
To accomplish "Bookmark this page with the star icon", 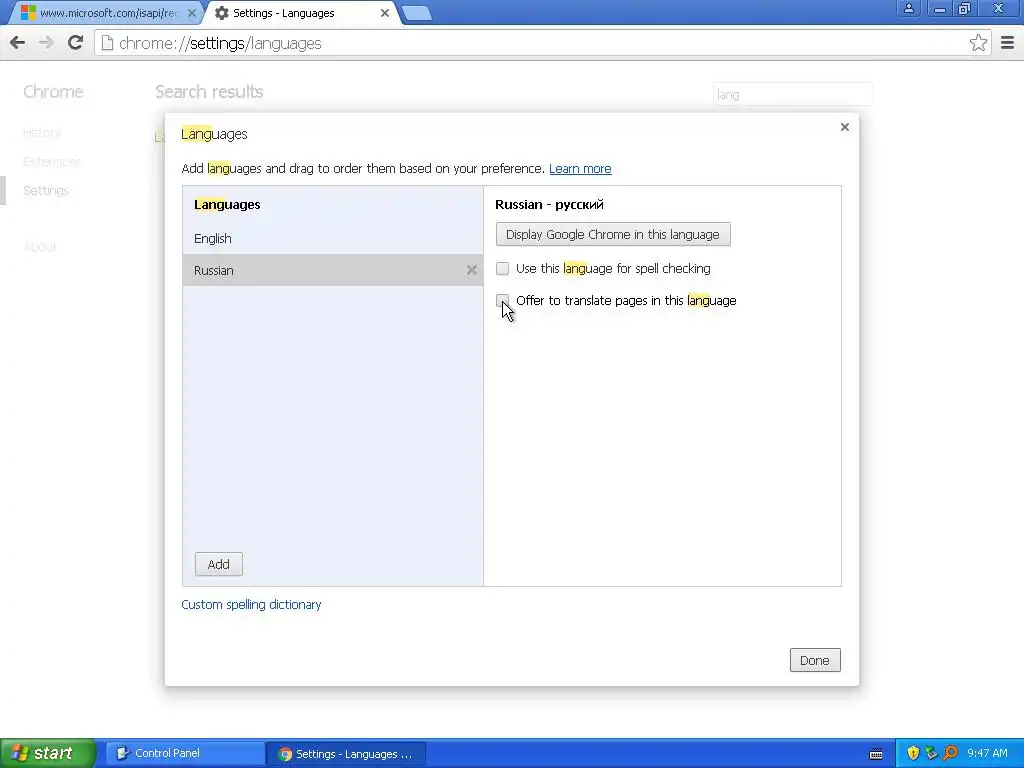I will click(978, 43).
